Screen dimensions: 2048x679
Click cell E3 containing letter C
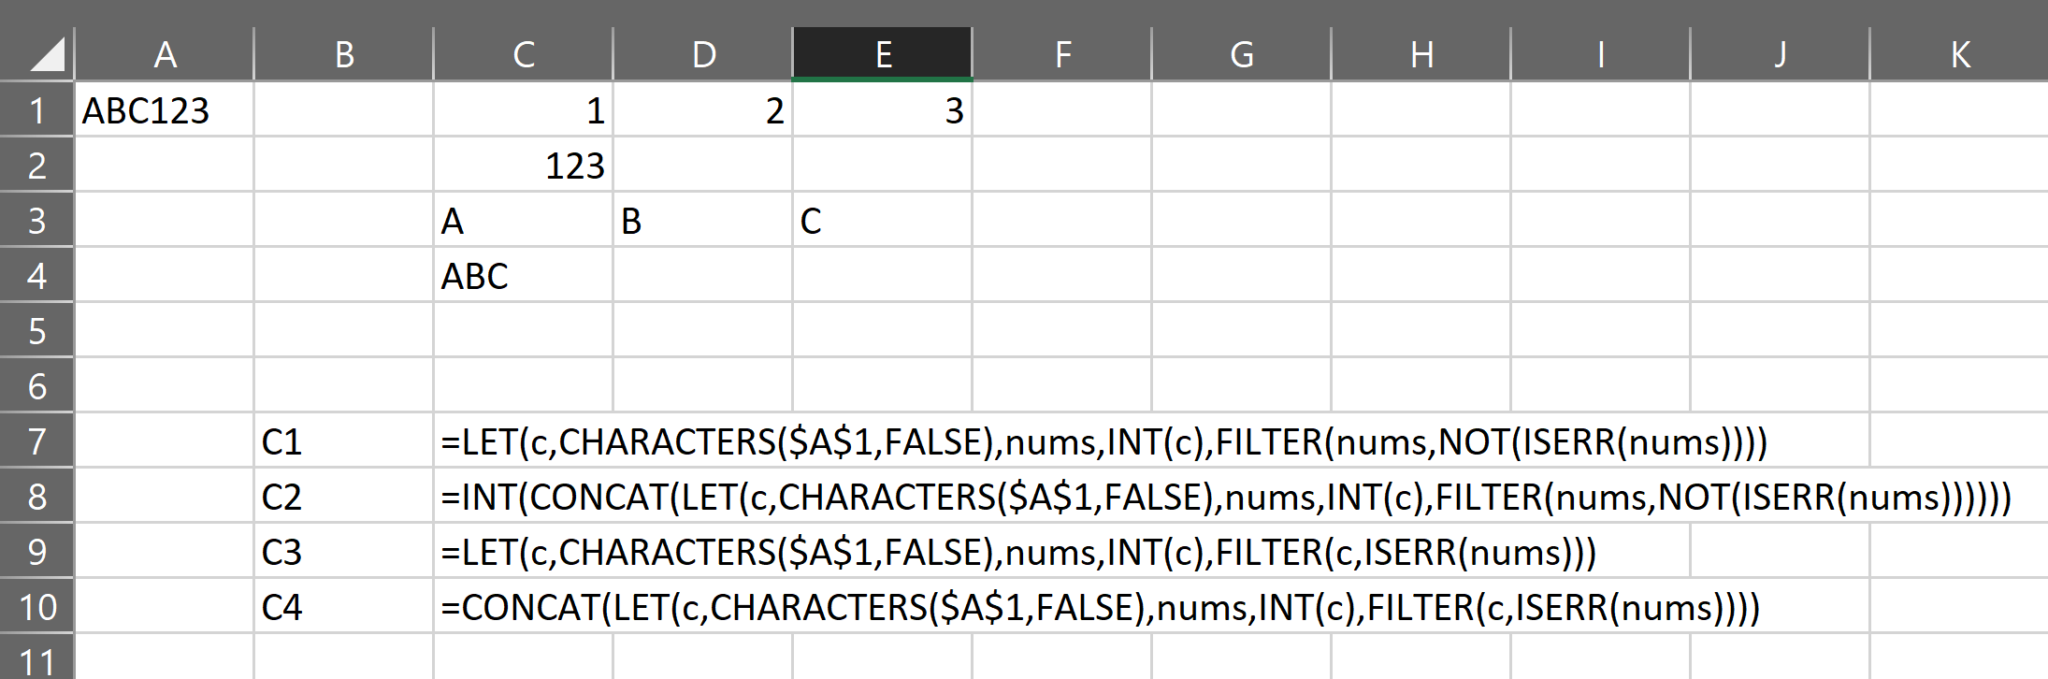click(882, 221)
